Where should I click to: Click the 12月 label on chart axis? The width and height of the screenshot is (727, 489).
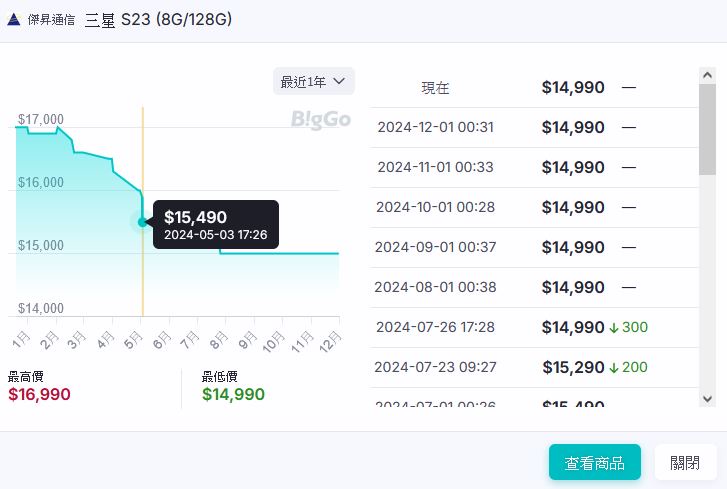pyautogui.click(x=325, y=341)
